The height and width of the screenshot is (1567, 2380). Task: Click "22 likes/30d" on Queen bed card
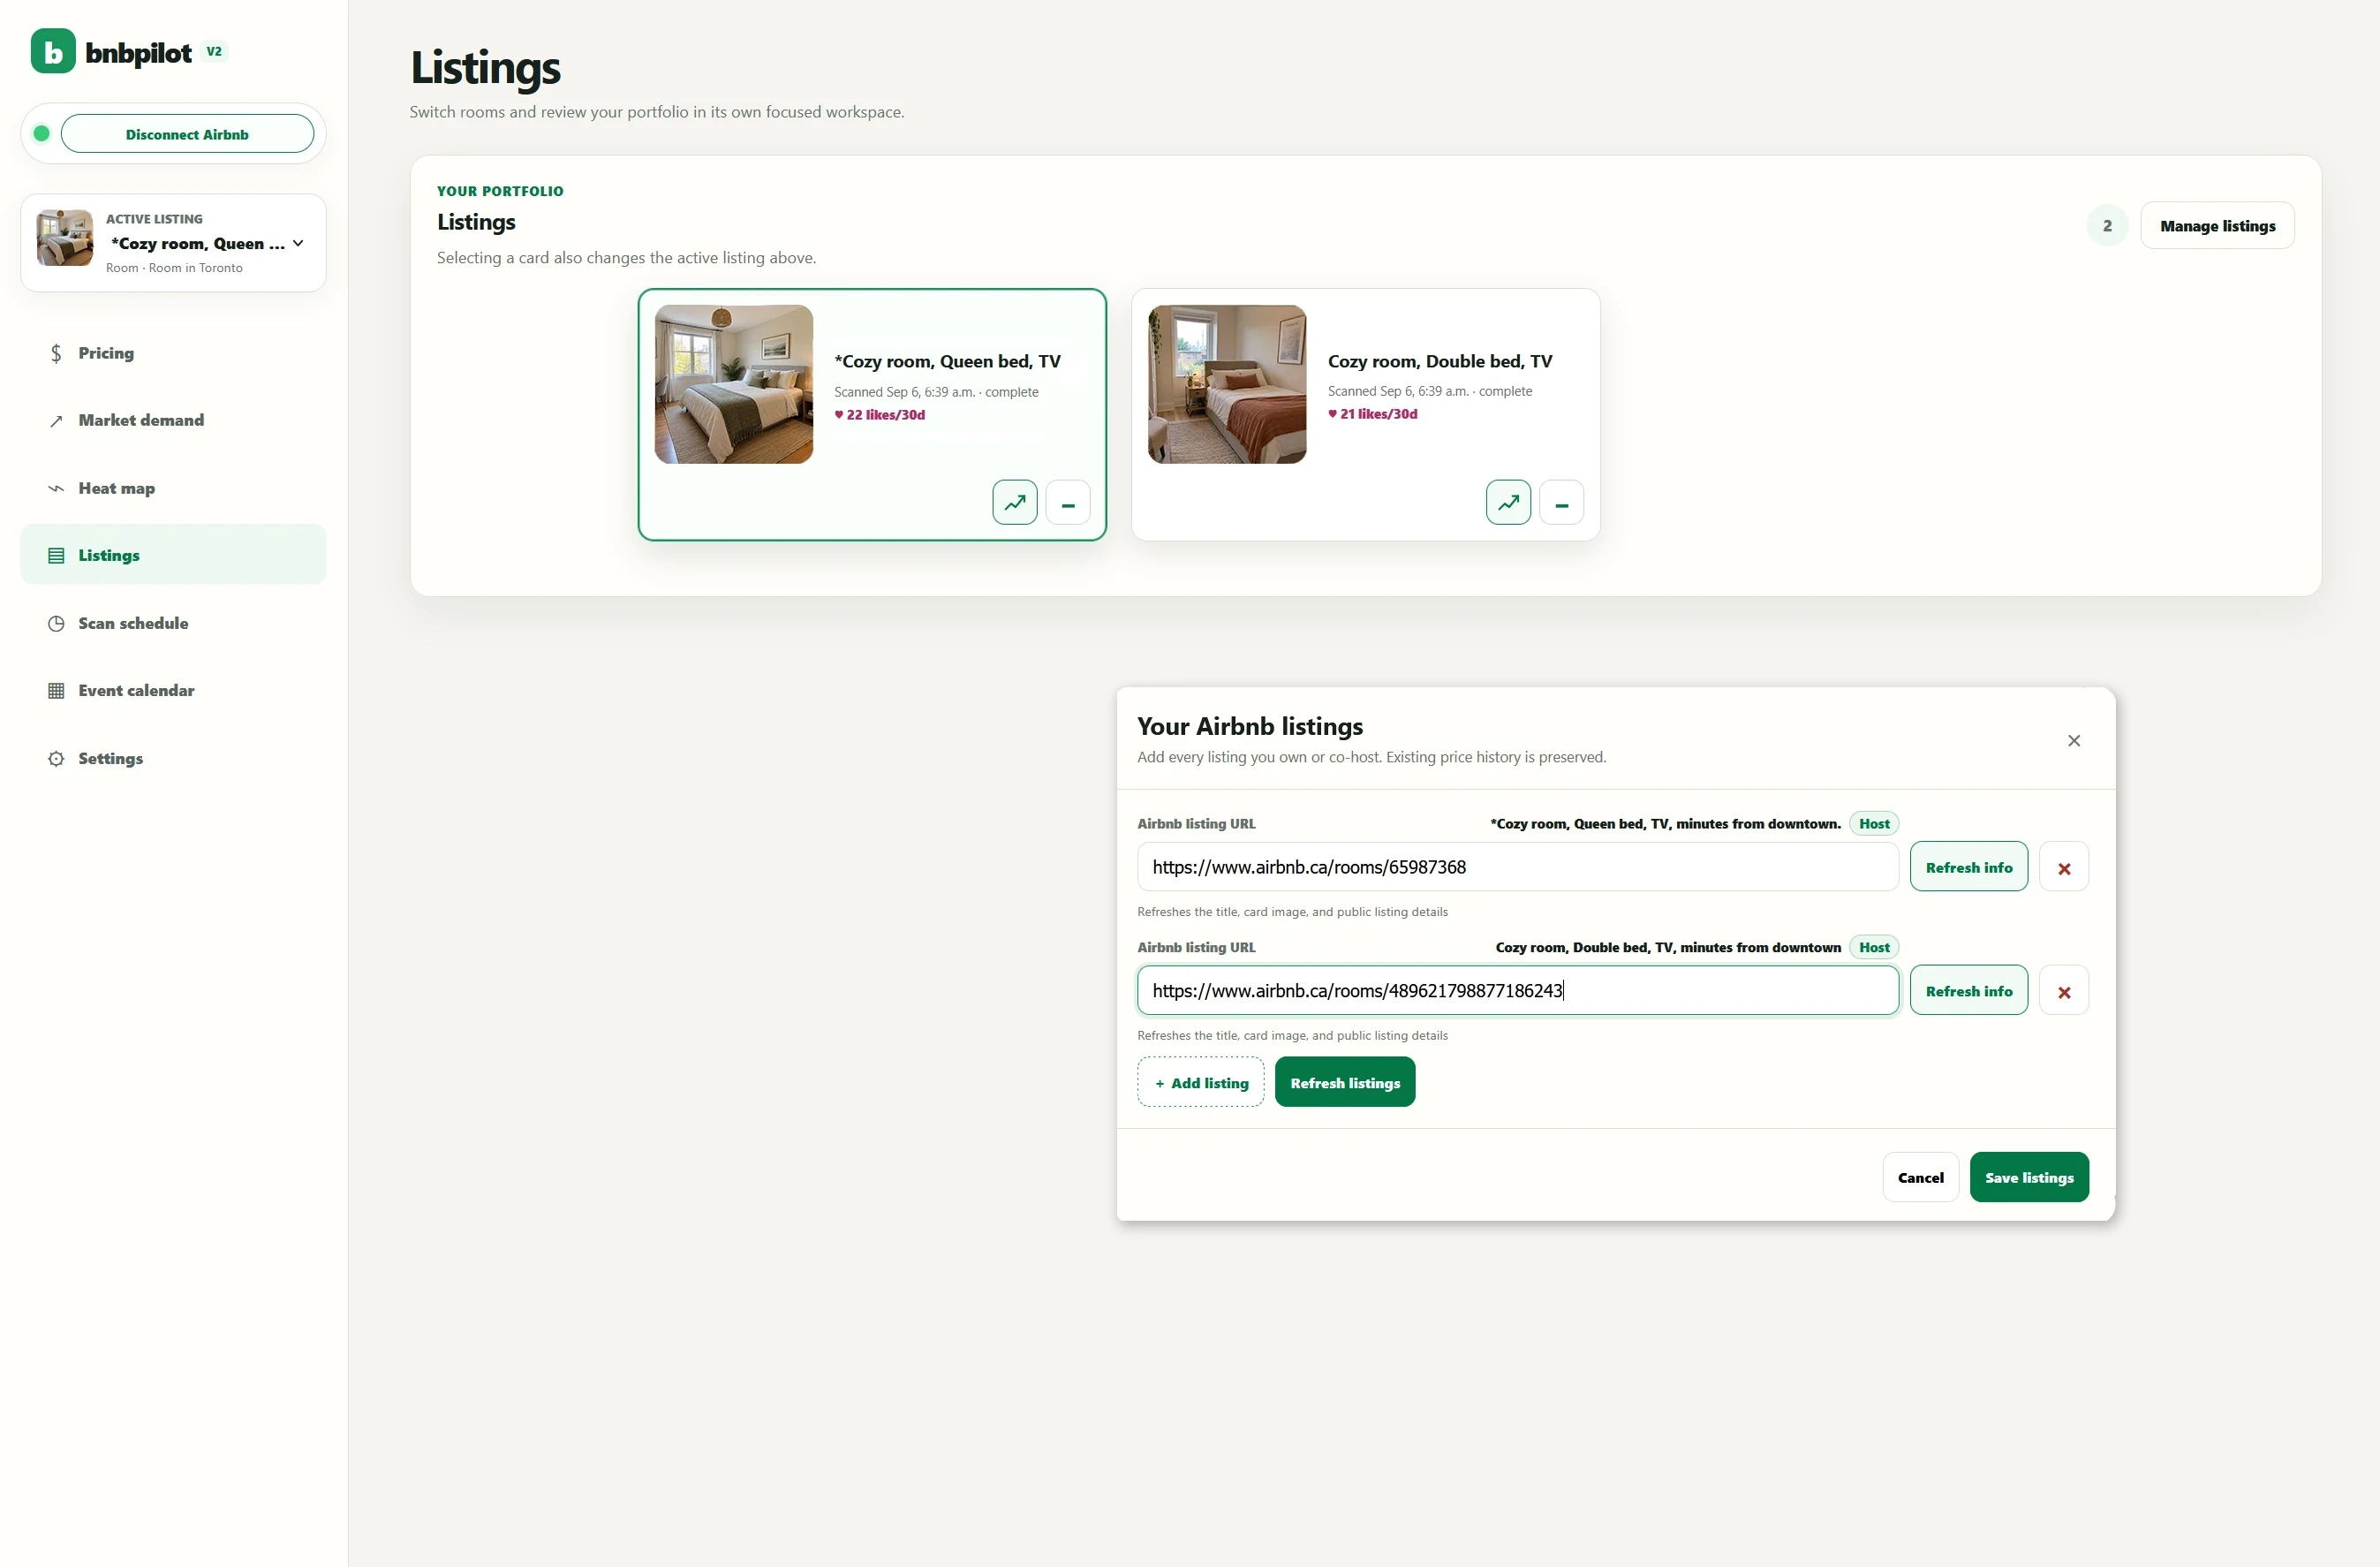880,415
